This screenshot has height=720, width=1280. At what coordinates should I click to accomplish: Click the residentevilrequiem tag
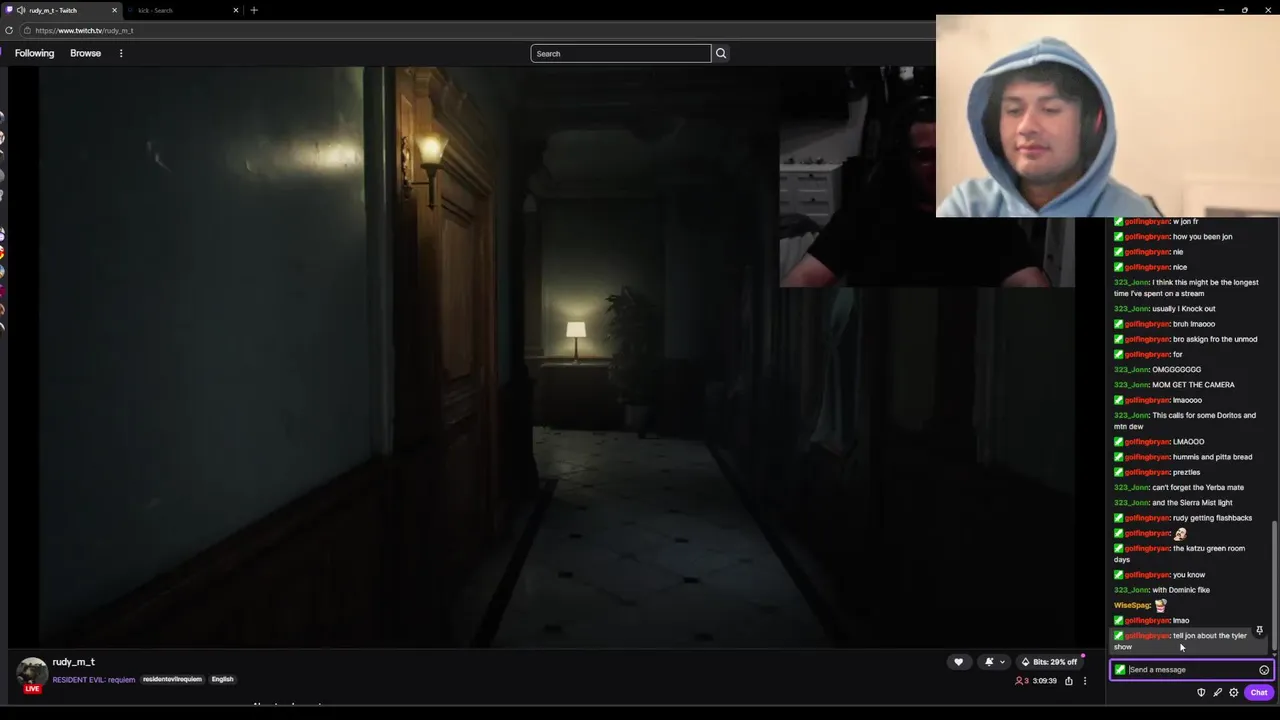tap(172, 679)
